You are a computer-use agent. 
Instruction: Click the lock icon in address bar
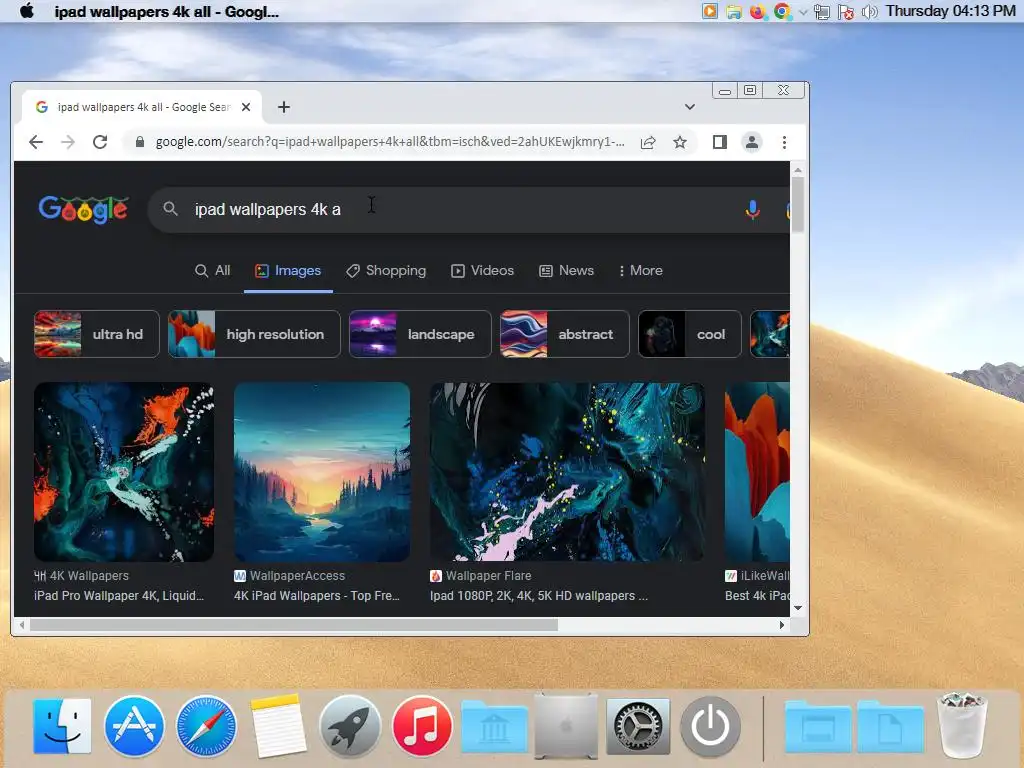139,142
